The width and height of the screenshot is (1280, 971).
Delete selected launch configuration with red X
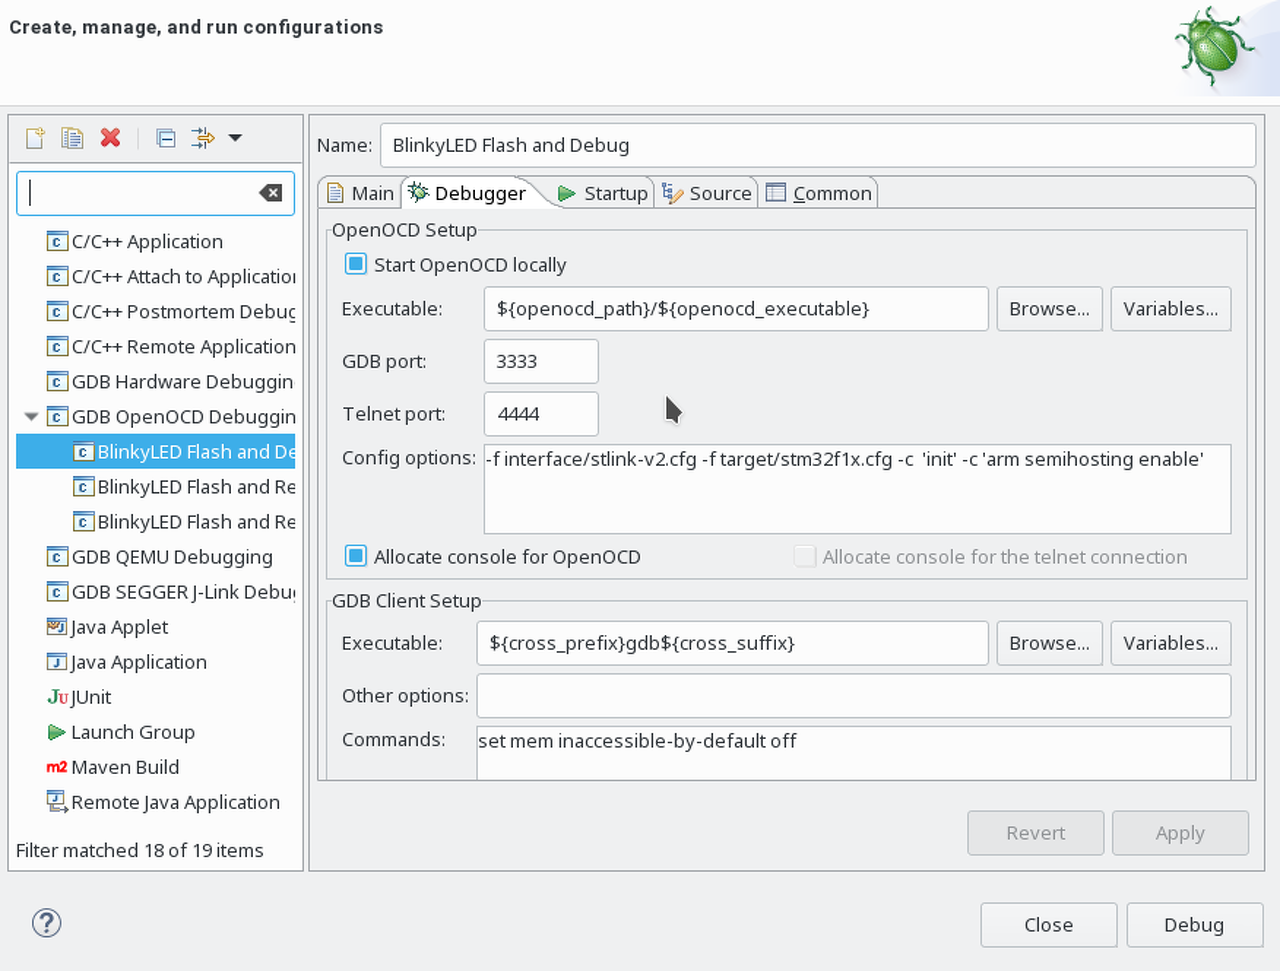(x=110, y=138)
